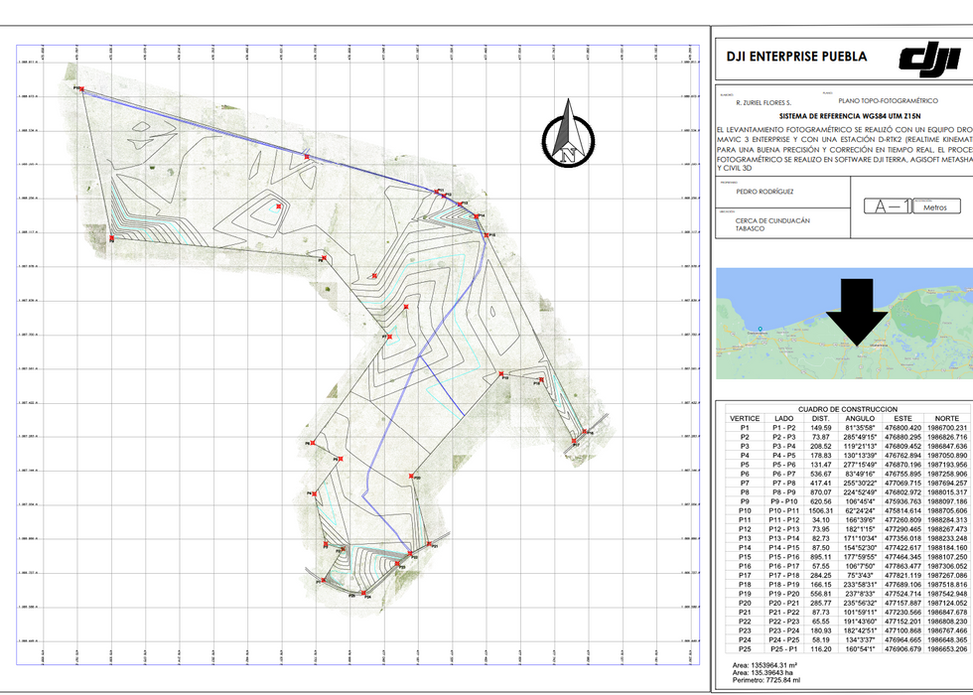The image size is (973, 695).
Task: Select the red P15 vertex marker
Action: pos(486,235)
